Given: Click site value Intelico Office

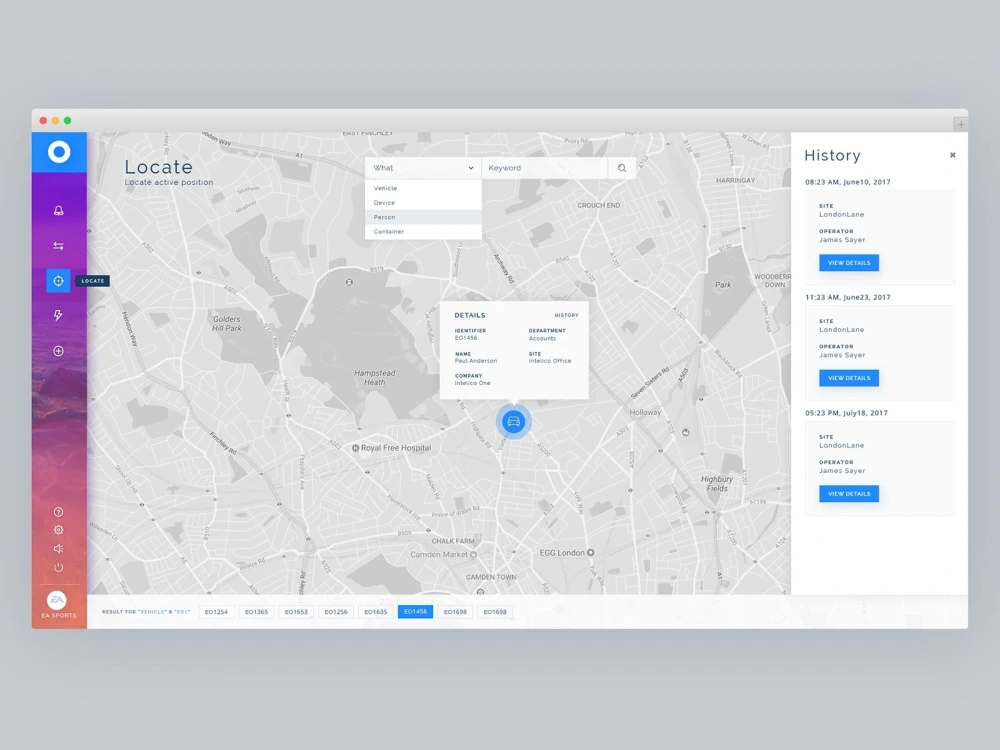Looking at the screenshot, I should (x=550, y=361).
